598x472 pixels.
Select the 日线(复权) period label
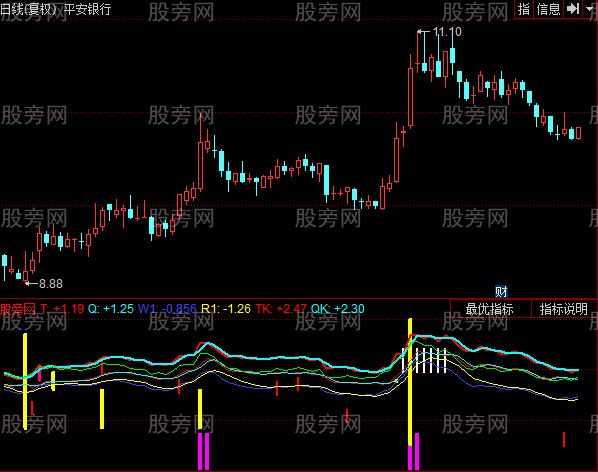pos(29,9)
